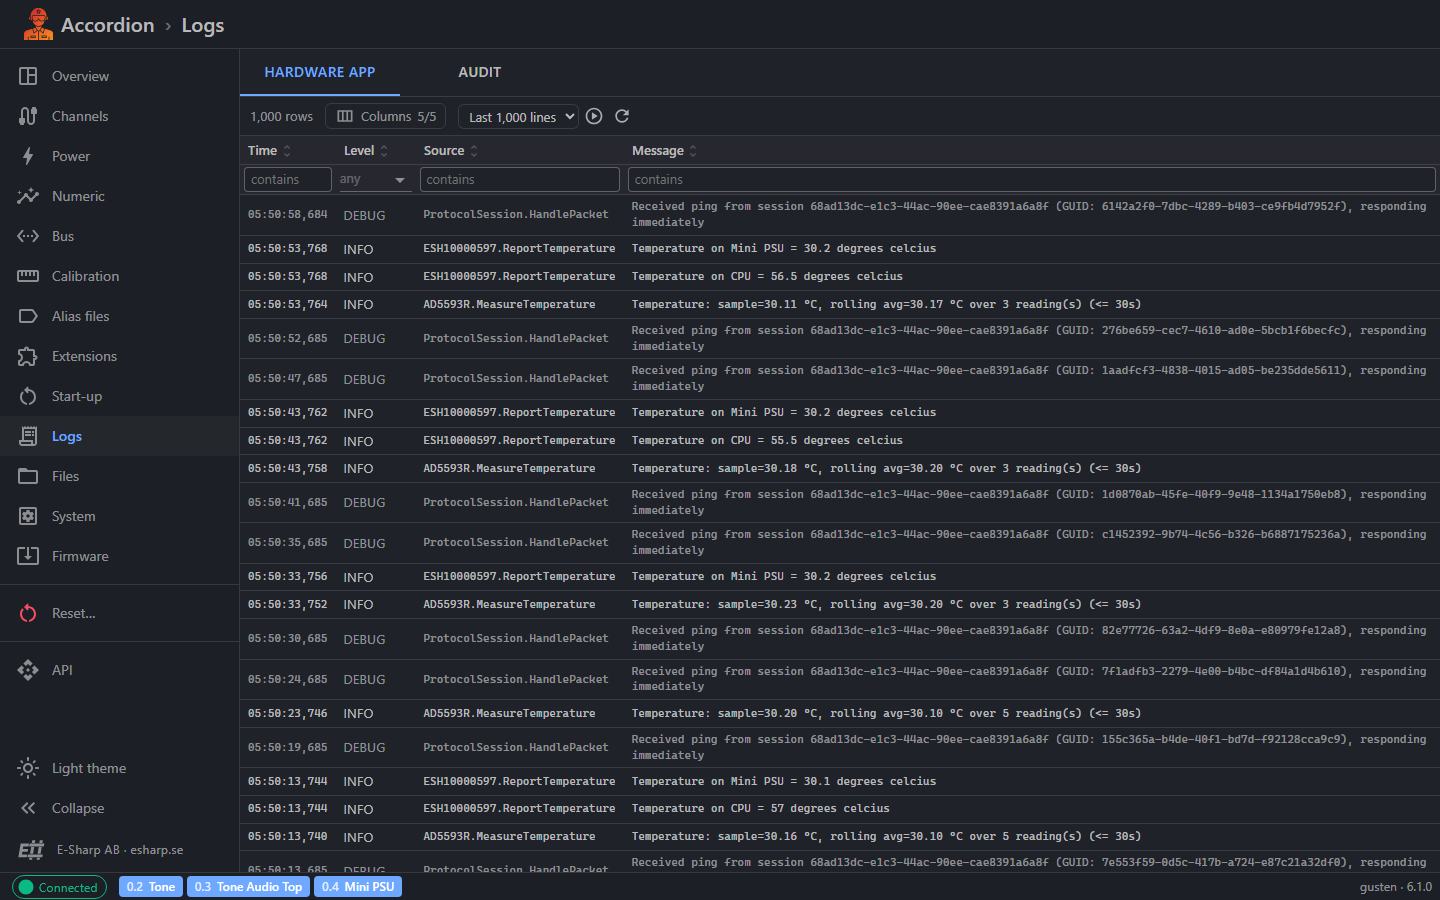Click the Connected status badge
Image resolution: width=1440 pixels, height=900 pixels.
[59, 887]
